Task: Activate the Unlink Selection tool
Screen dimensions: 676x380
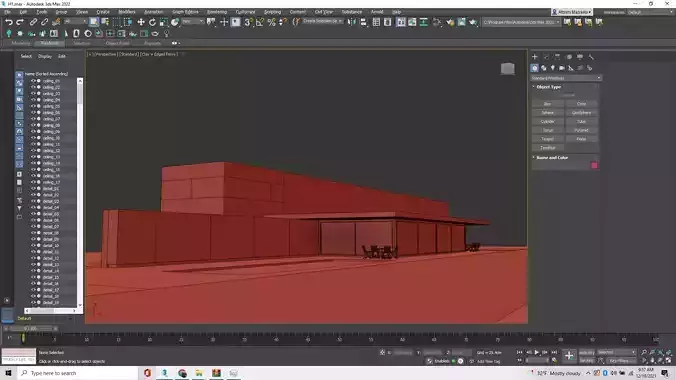Action: 44,22
